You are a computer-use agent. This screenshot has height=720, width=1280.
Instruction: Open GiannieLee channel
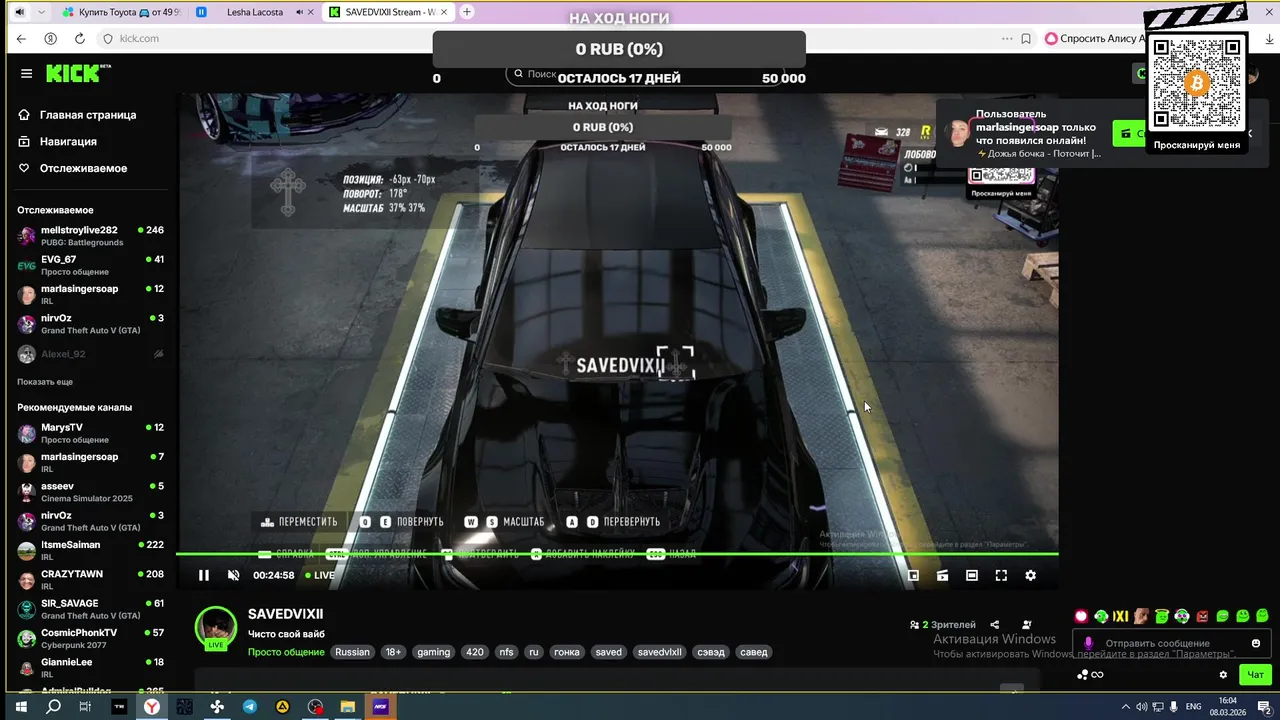[x=90, y=668]
